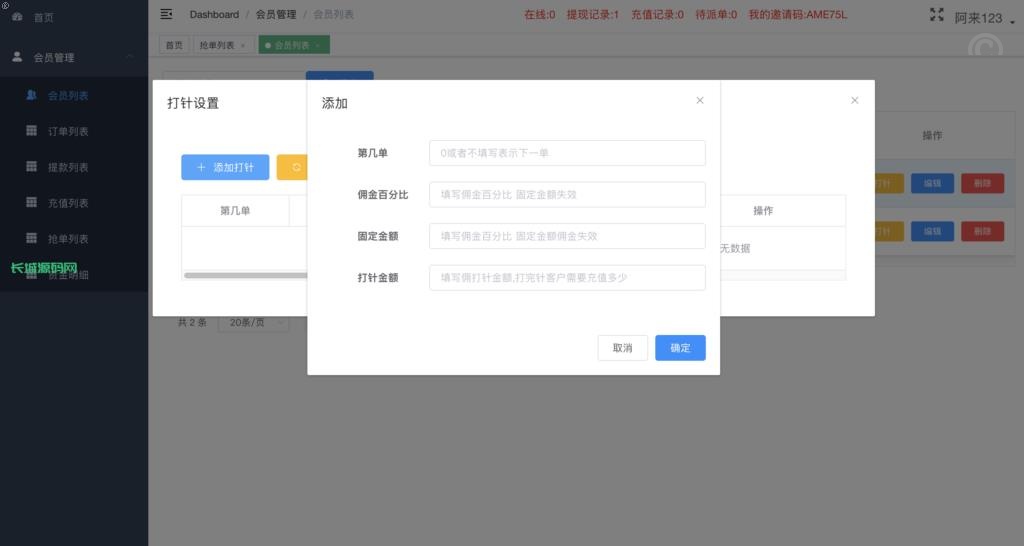Image resolution: width=1024 pixels, height=546 pixels.
Task: Open 抢单列表 in the sidebar
Action: click(x=68, y=239)
